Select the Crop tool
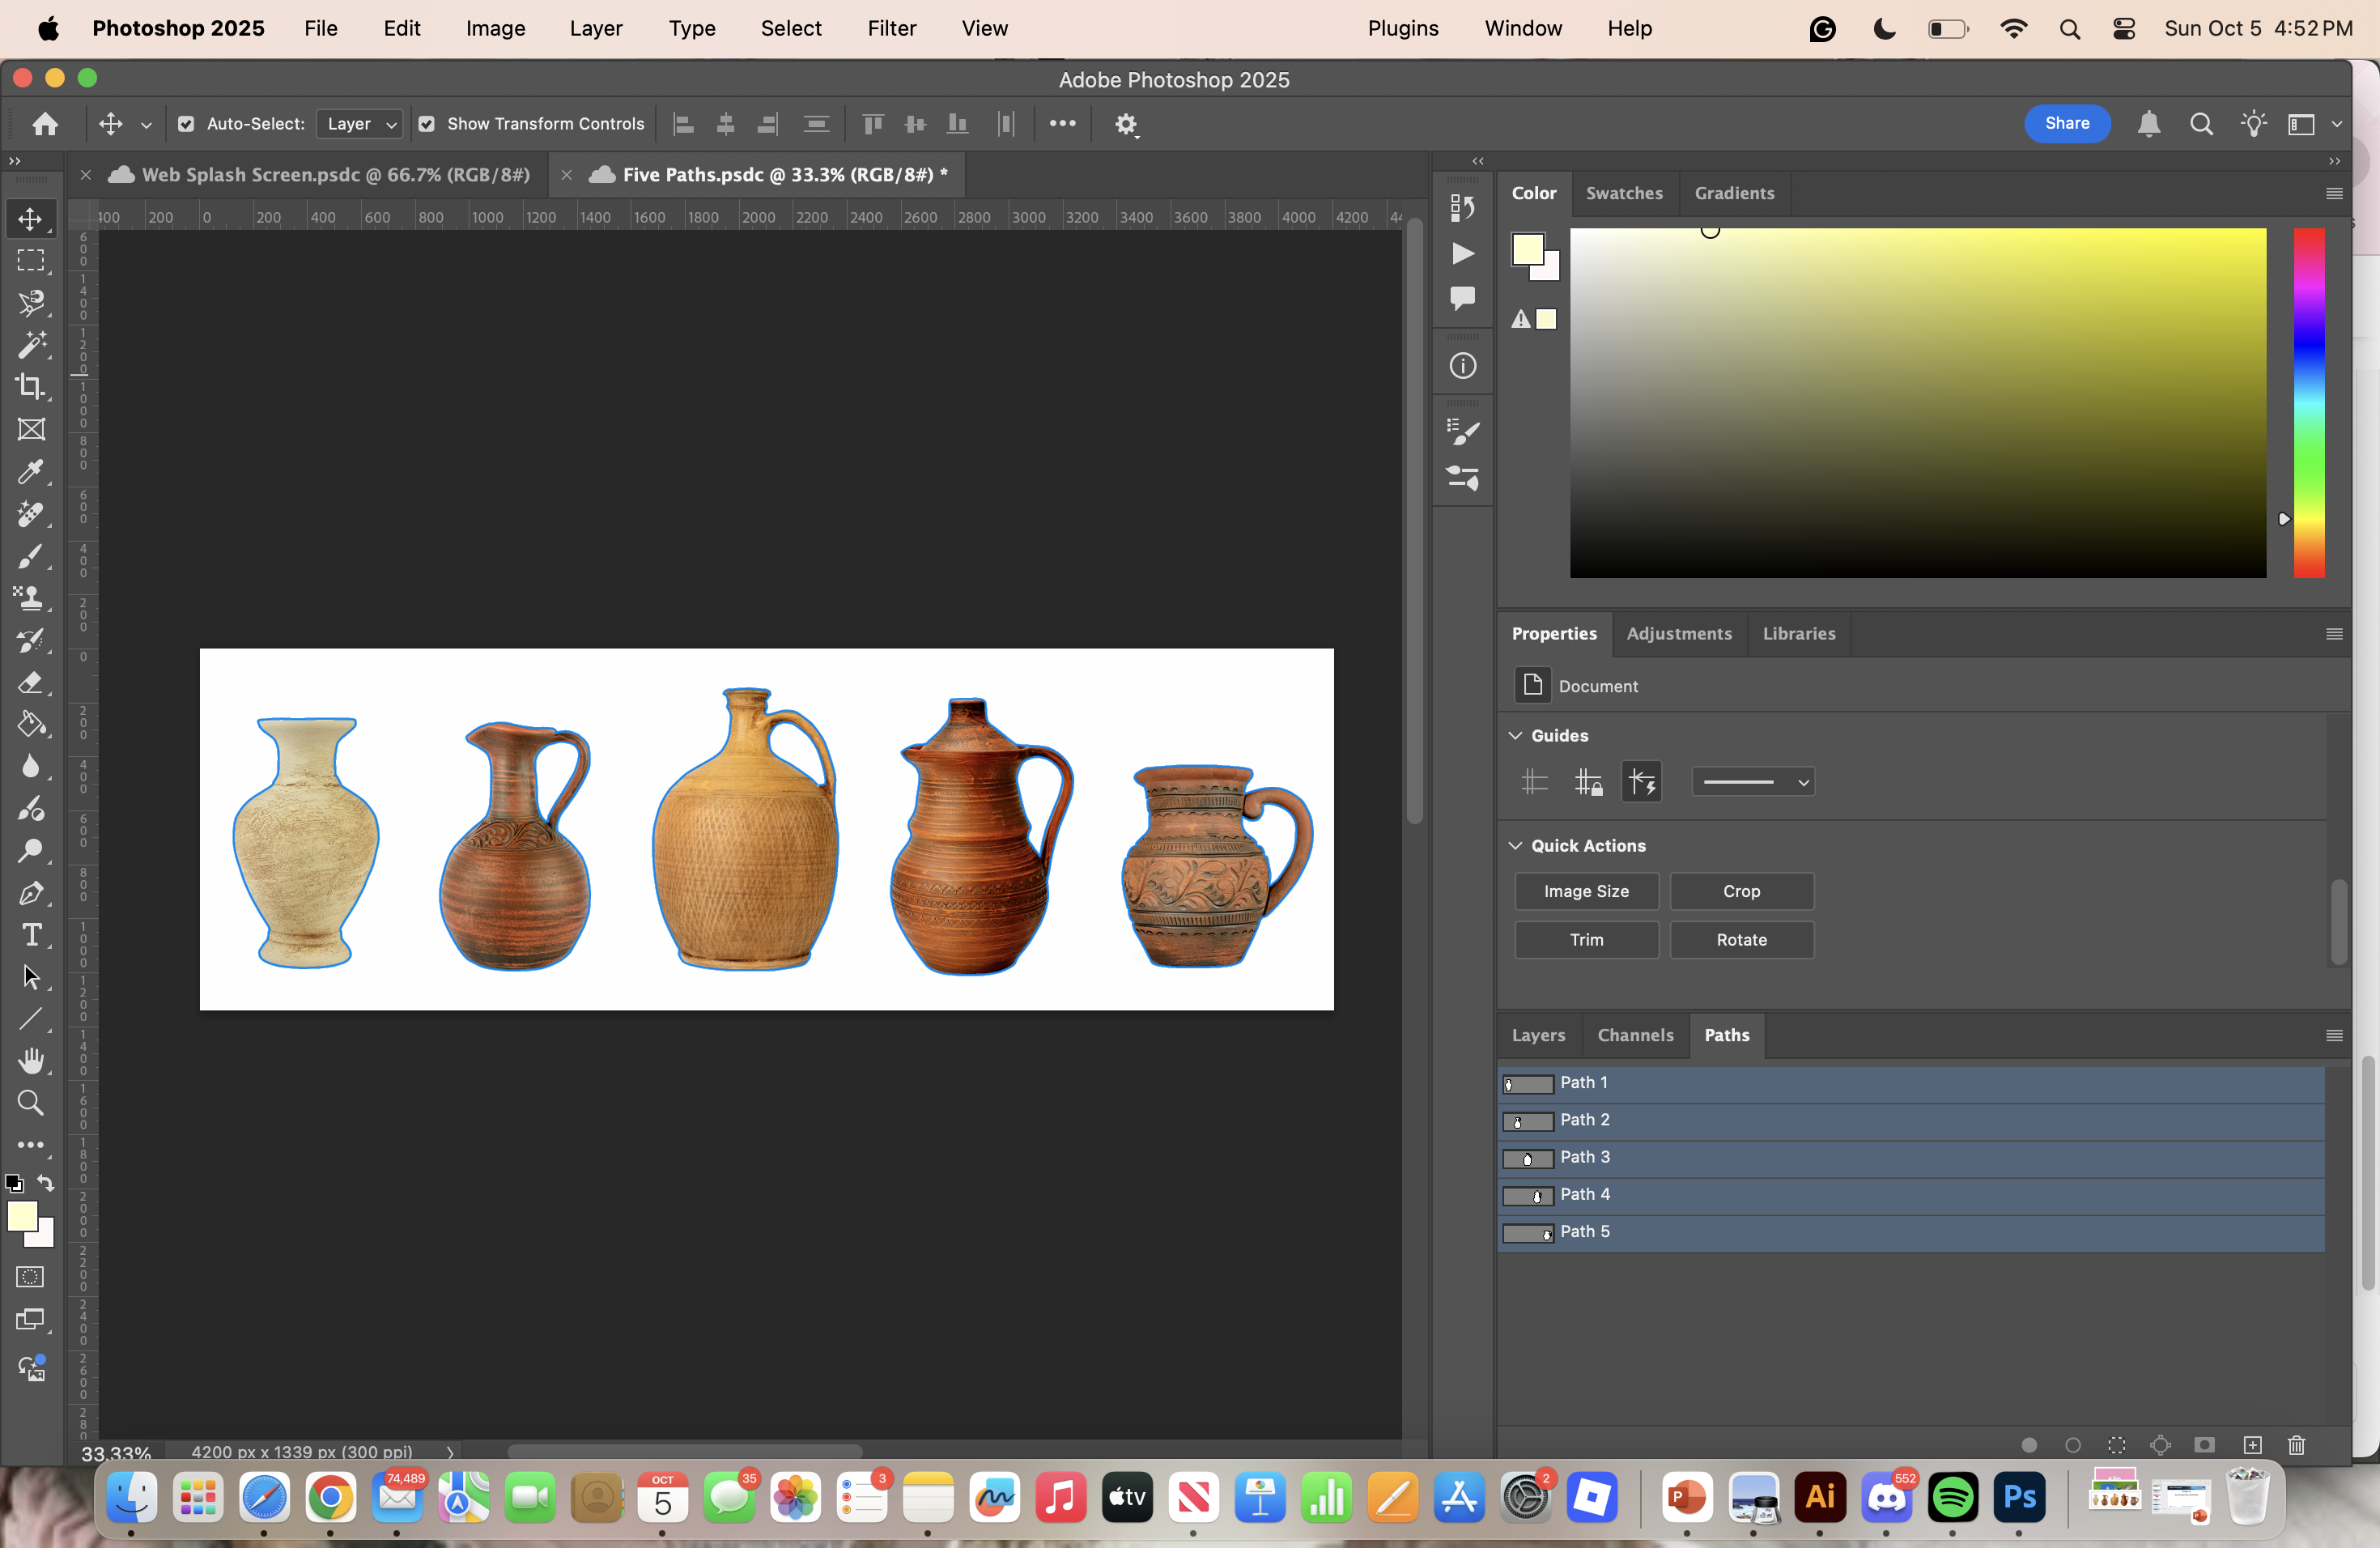Image resolution: width=2380 pixels, height=1548 pixels. pyautogui.click(x=30, y=386)
